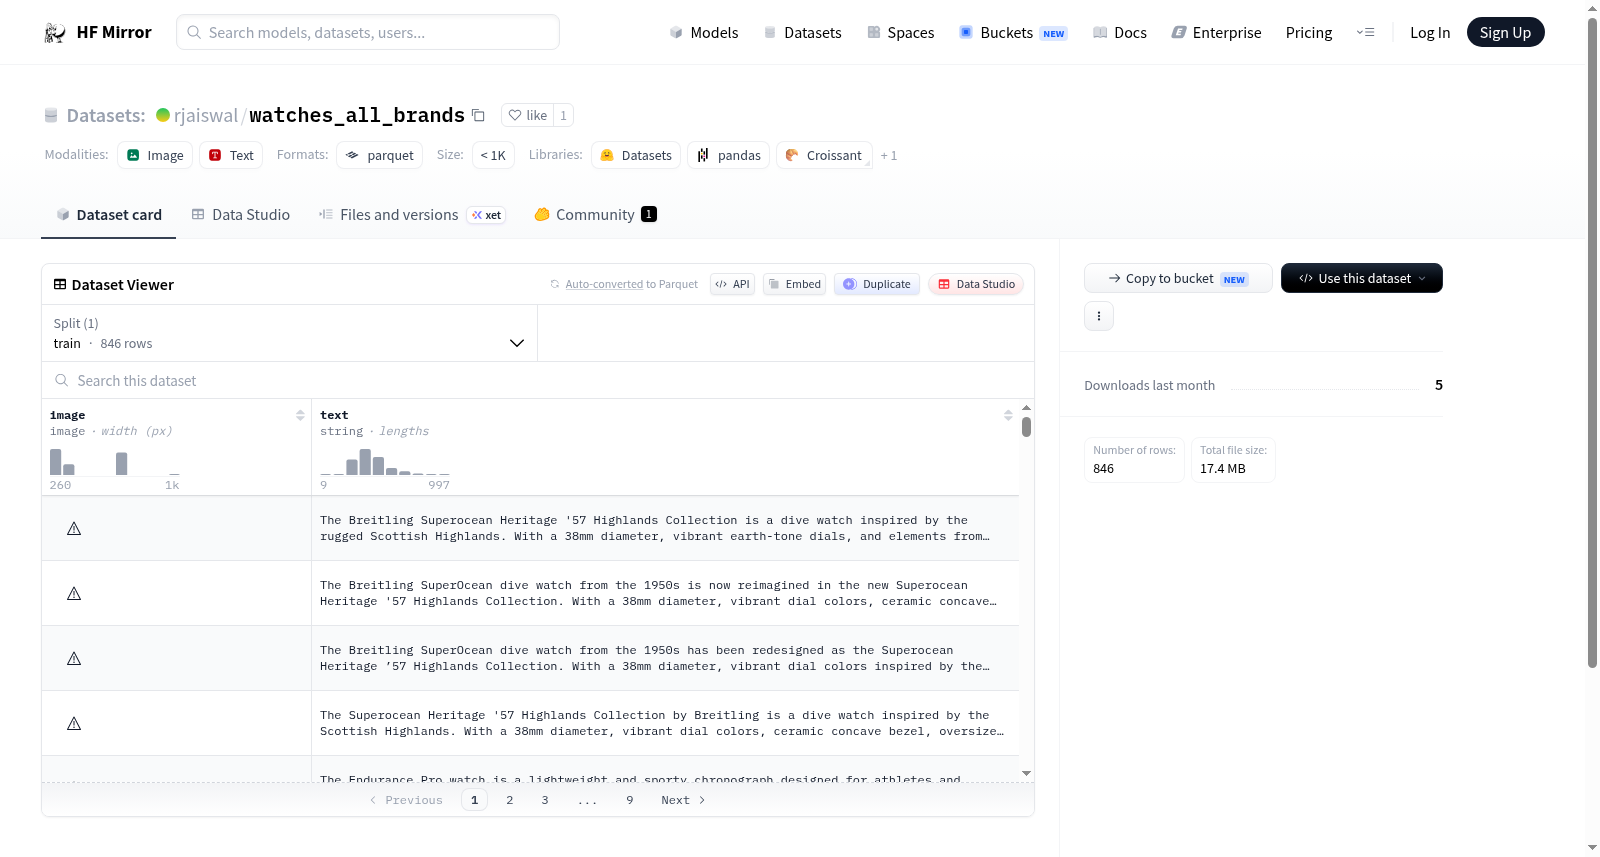Focus the Search this dataset field
This screenshot has width=1600, height=857.
[x=538, y=381]
